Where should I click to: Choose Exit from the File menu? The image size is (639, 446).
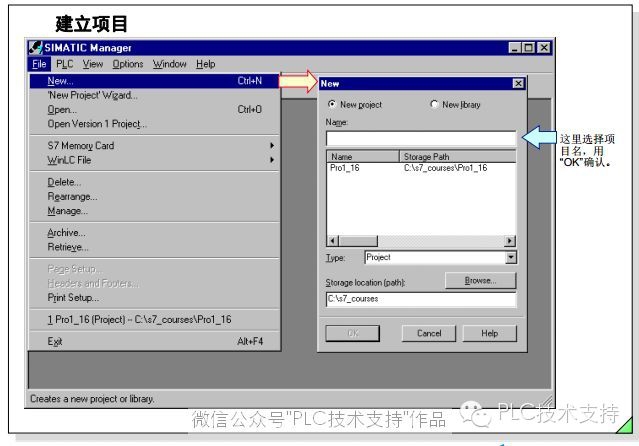click(x=154, y=341)
